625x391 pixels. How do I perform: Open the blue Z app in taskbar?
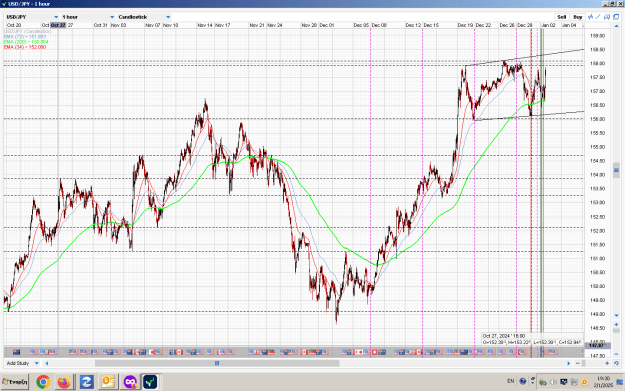86,382
